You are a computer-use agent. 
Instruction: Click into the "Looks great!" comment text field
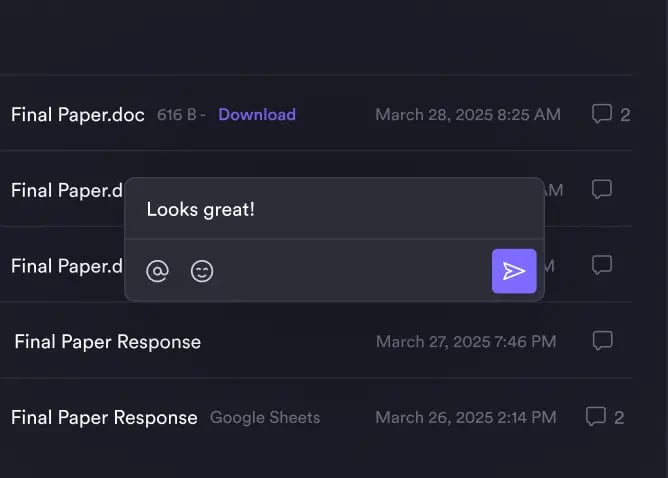click(x=330, y=209)
